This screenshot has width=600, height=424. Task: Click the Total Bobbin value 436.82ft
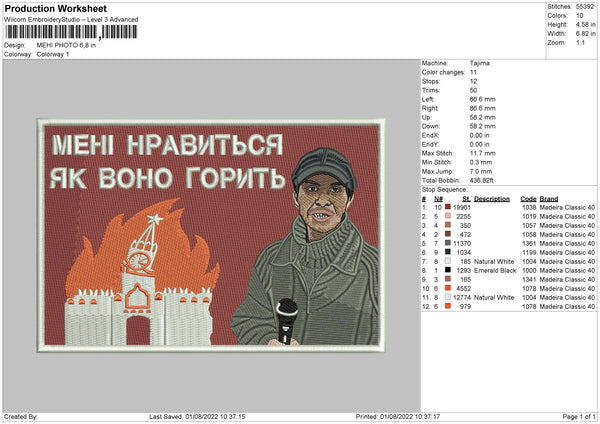click(481, 180)
